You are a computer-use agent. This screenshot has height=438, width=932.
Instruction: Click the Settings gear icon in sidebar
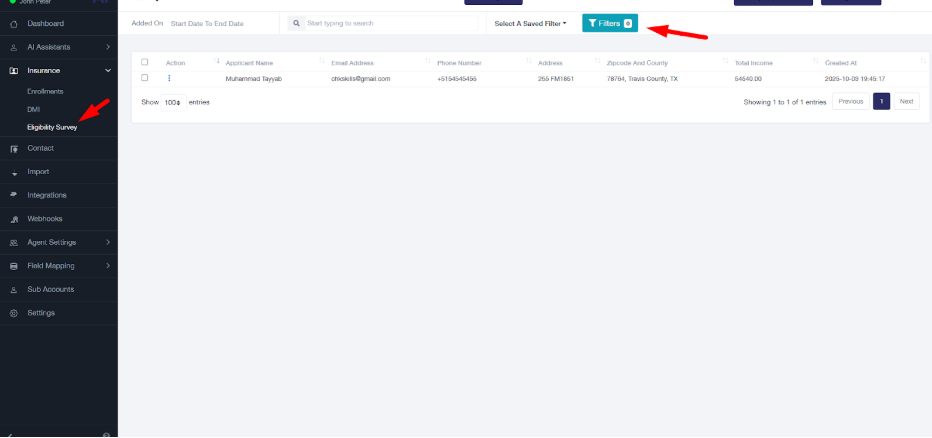coord(14,313)
